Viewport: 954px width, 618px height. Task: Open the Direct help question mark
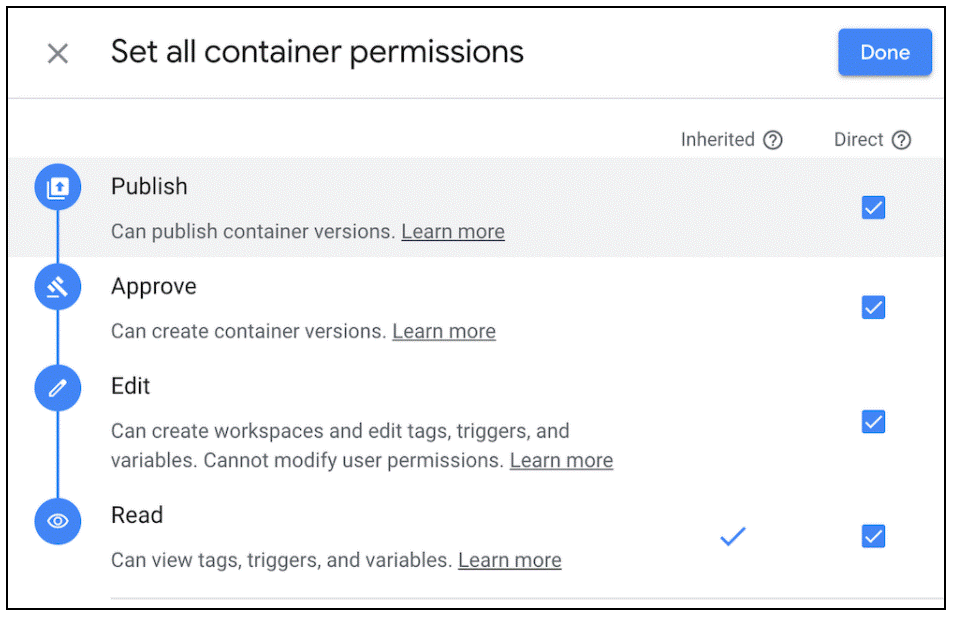coord(902,140)
